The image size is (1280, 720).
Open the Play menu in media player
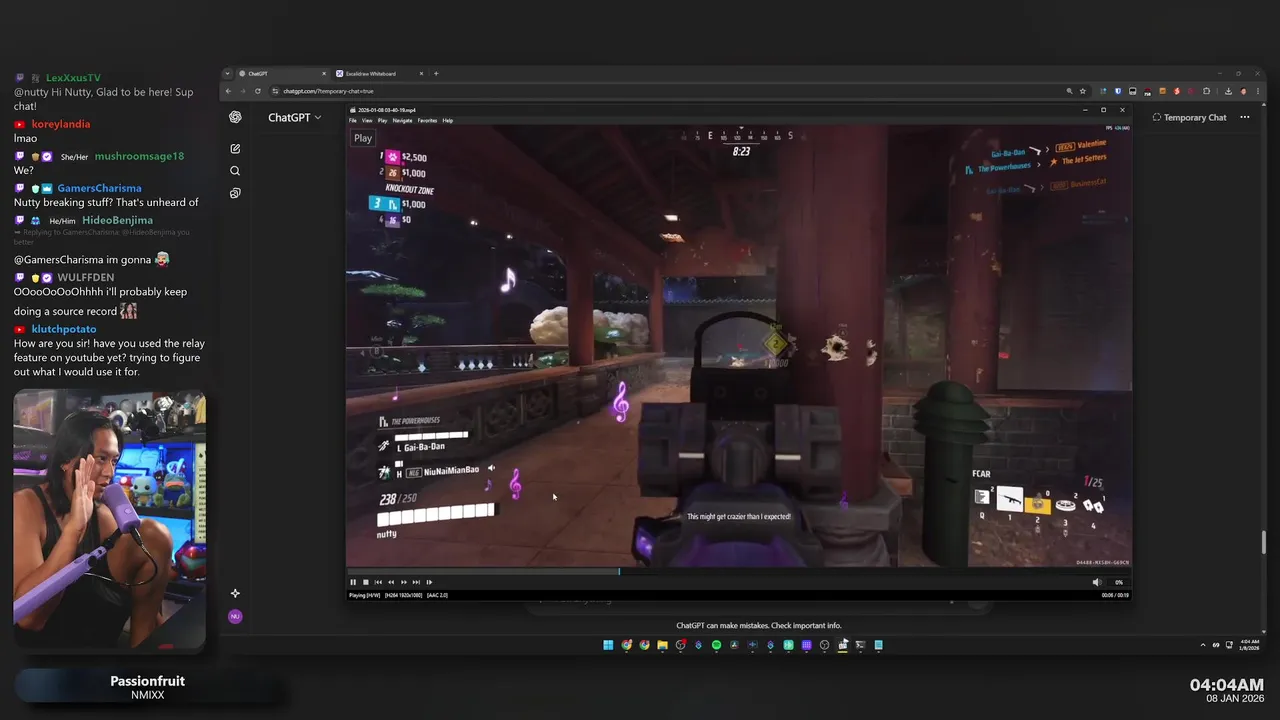pyautogui.click(x=382, y=120)
